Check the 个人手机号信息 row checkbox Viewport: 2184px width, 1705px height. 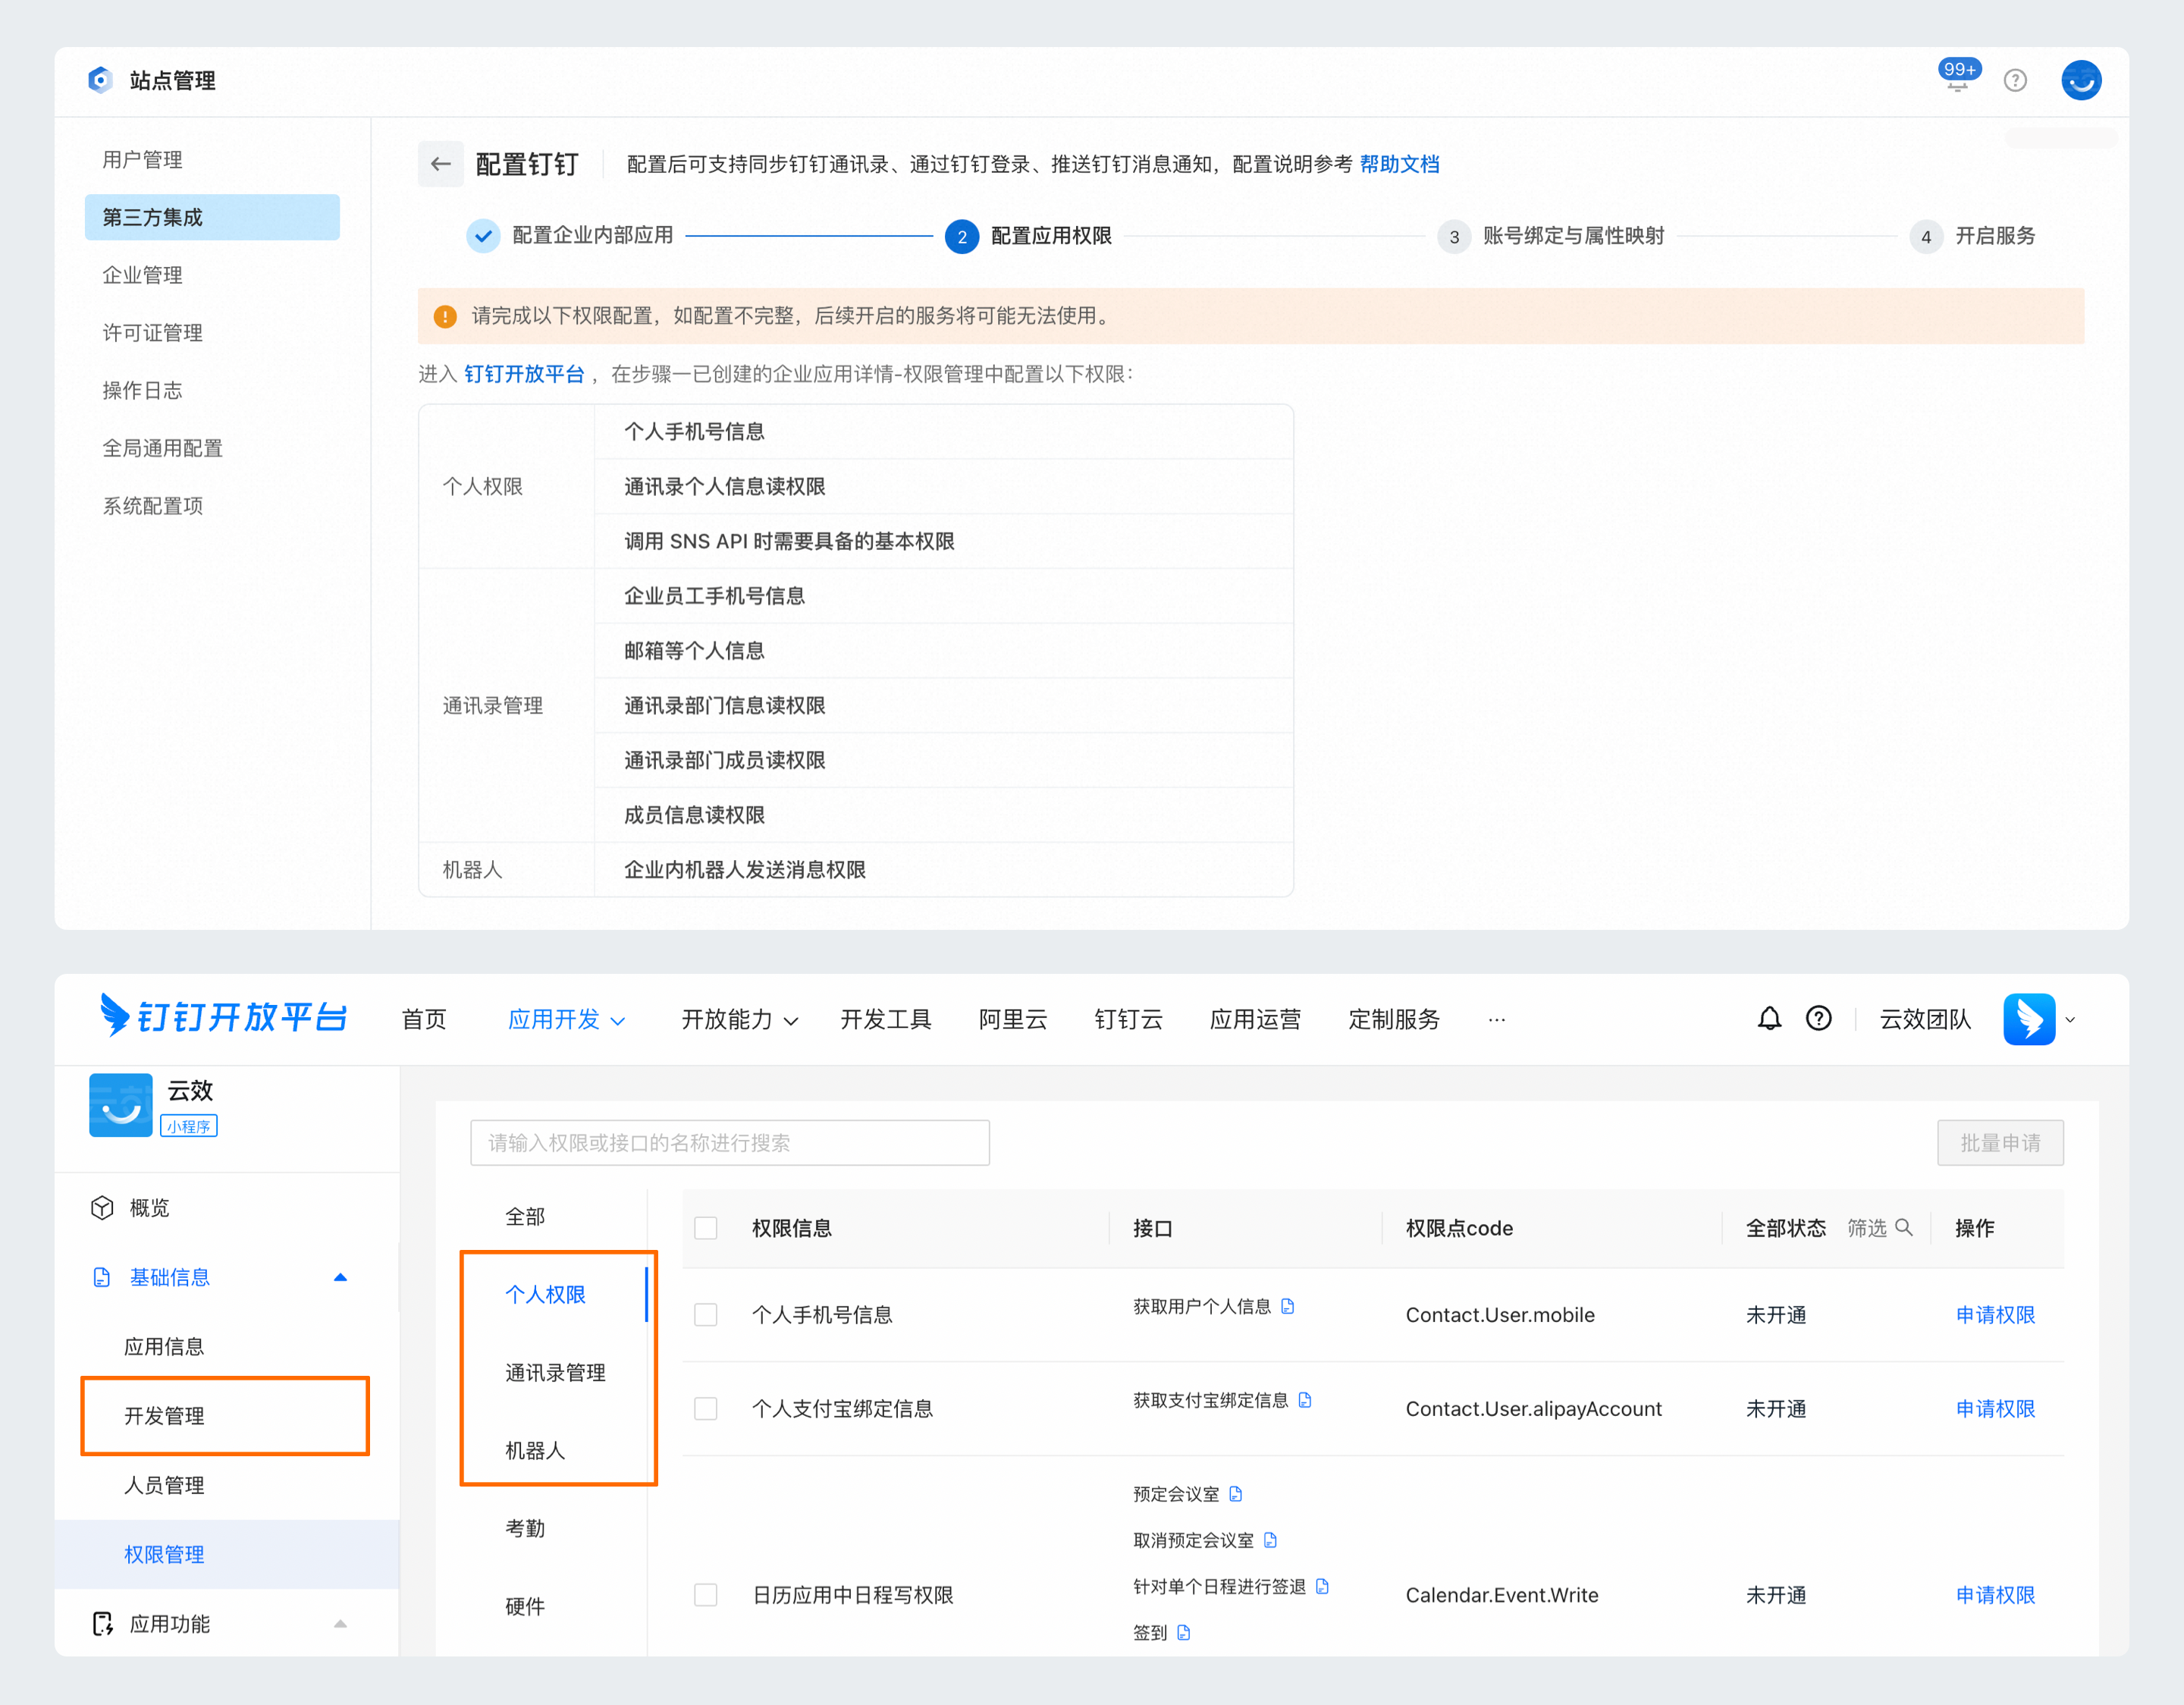point(706,1315)
